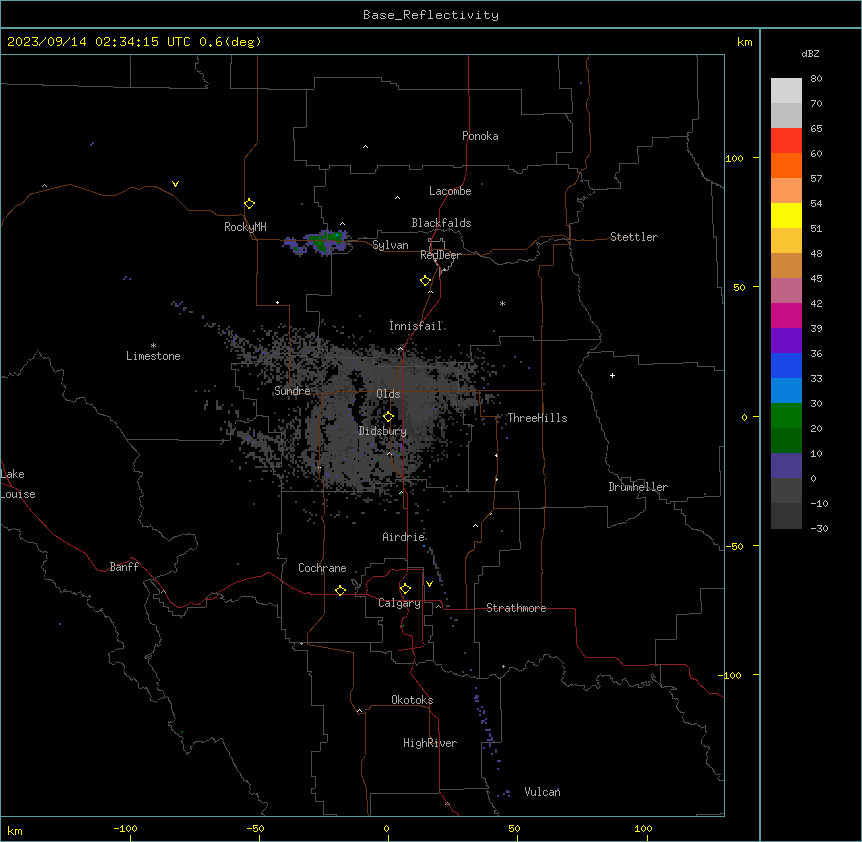Click the dBZ legend heading
The image size is (862, 842).
point(810,53)
